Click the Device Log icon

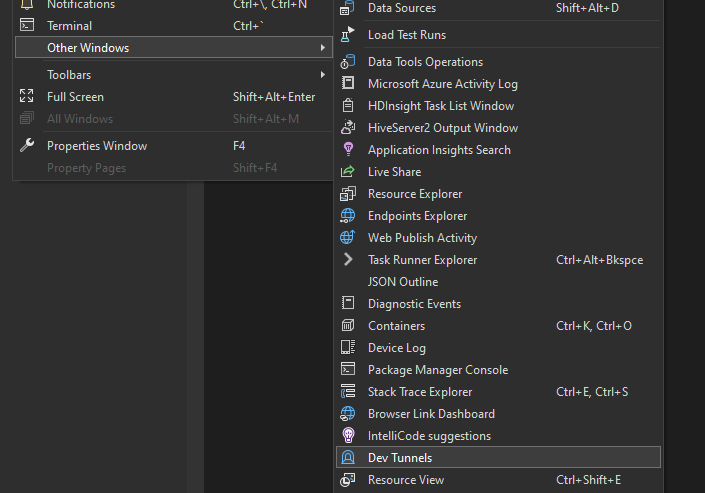coord(348,348)
